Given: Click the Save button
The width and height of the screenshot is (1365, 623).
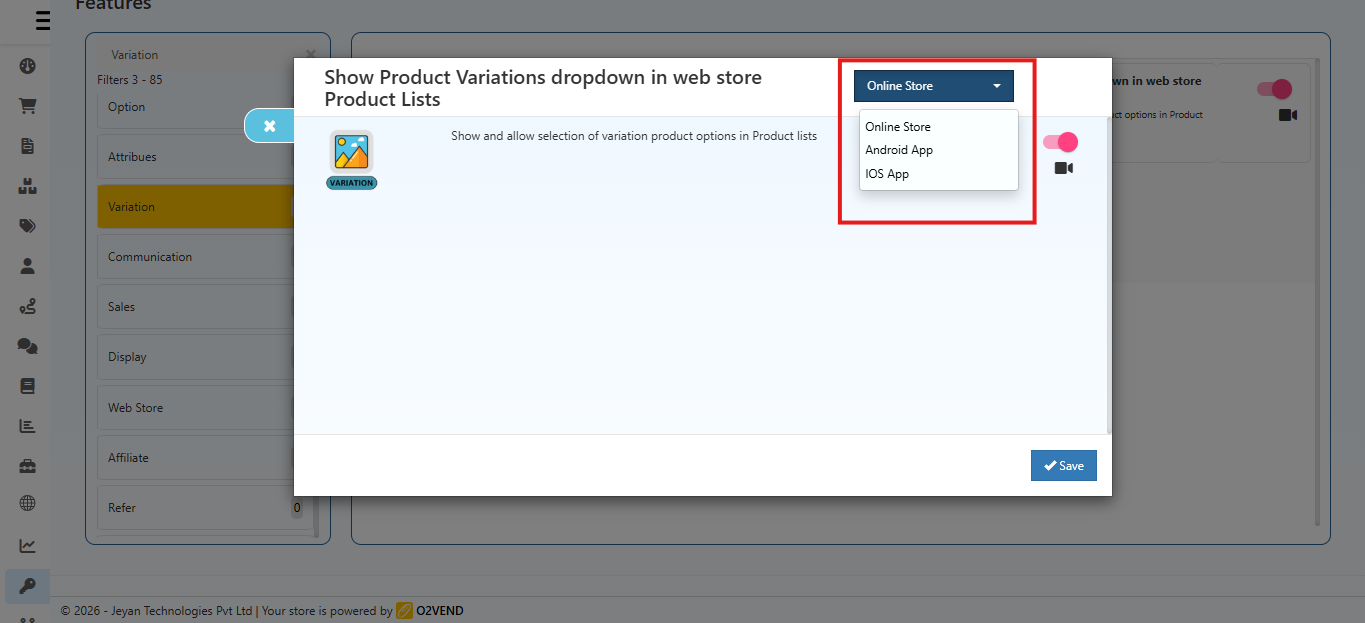Looking at the screenshot, I should click(x=1063, y=465).
